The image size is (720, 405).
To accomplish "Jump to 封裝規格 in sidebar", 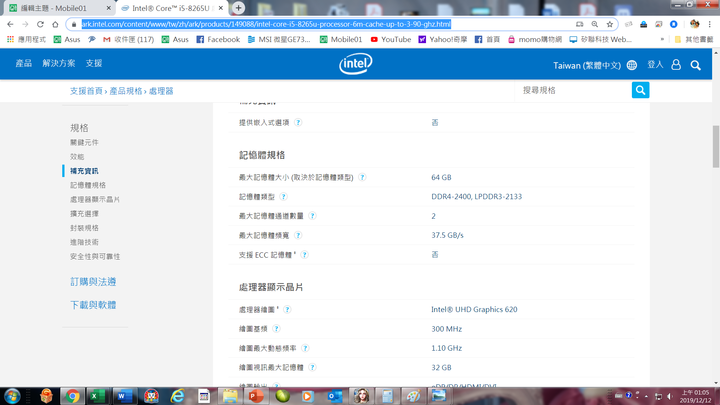I will point(84,228).
